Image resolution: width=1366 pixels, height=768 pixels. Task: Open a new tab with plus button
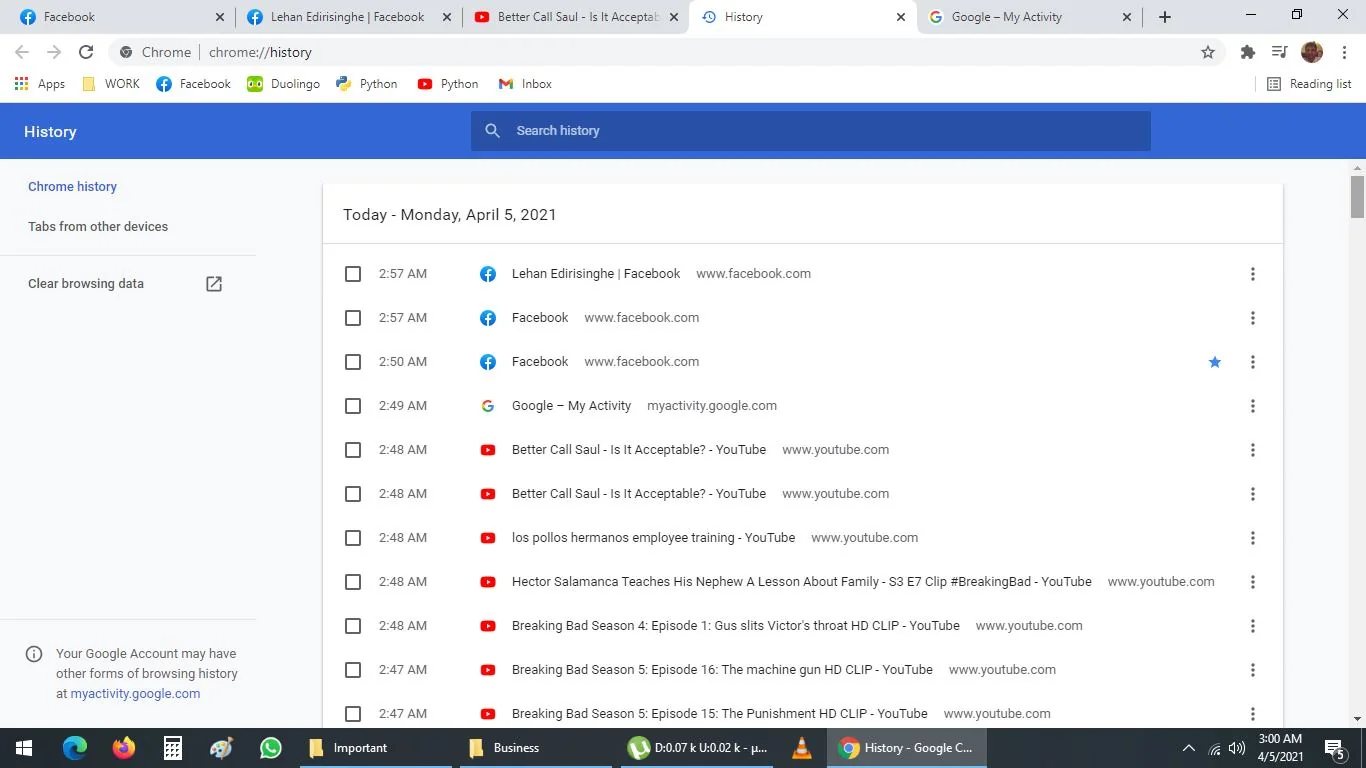(1165, 17)
